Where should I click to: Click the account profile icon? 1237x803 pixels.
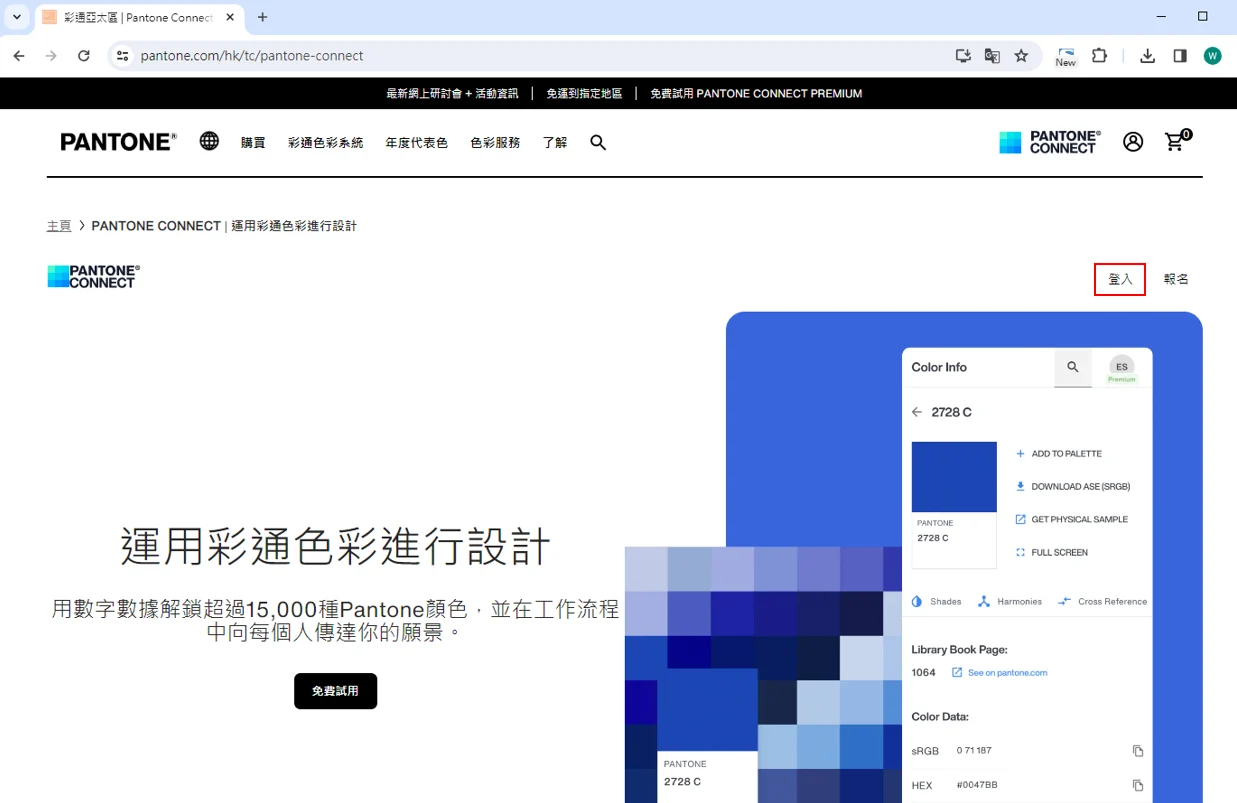click(1132, 142)
